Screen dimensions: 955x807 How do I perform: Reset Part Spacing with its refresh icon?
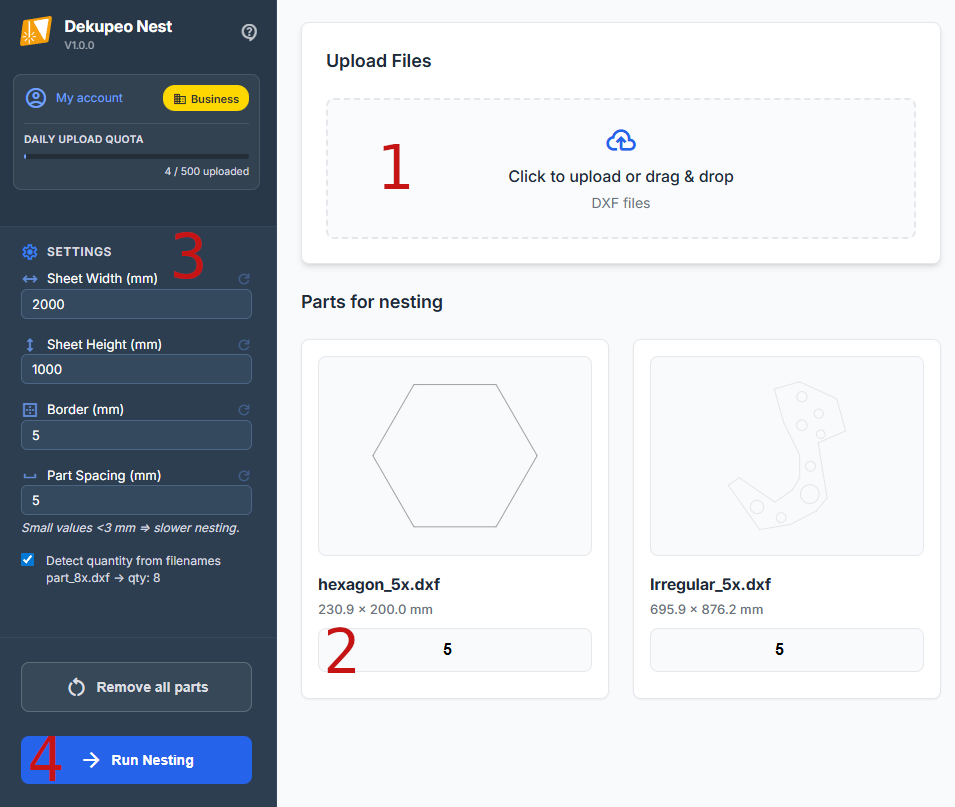pyautogui.click(x=244, y=476)
